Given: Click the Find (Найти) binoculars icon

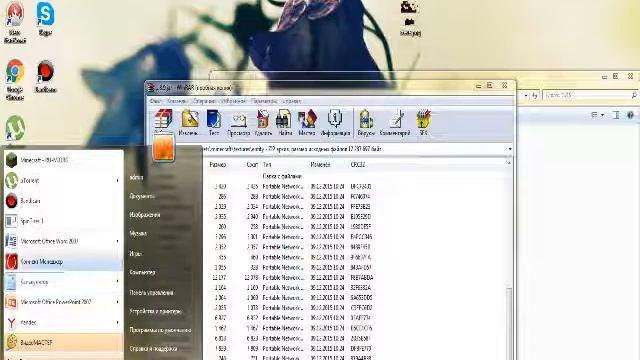Looking at the screenshot, I should click(284, 122).
